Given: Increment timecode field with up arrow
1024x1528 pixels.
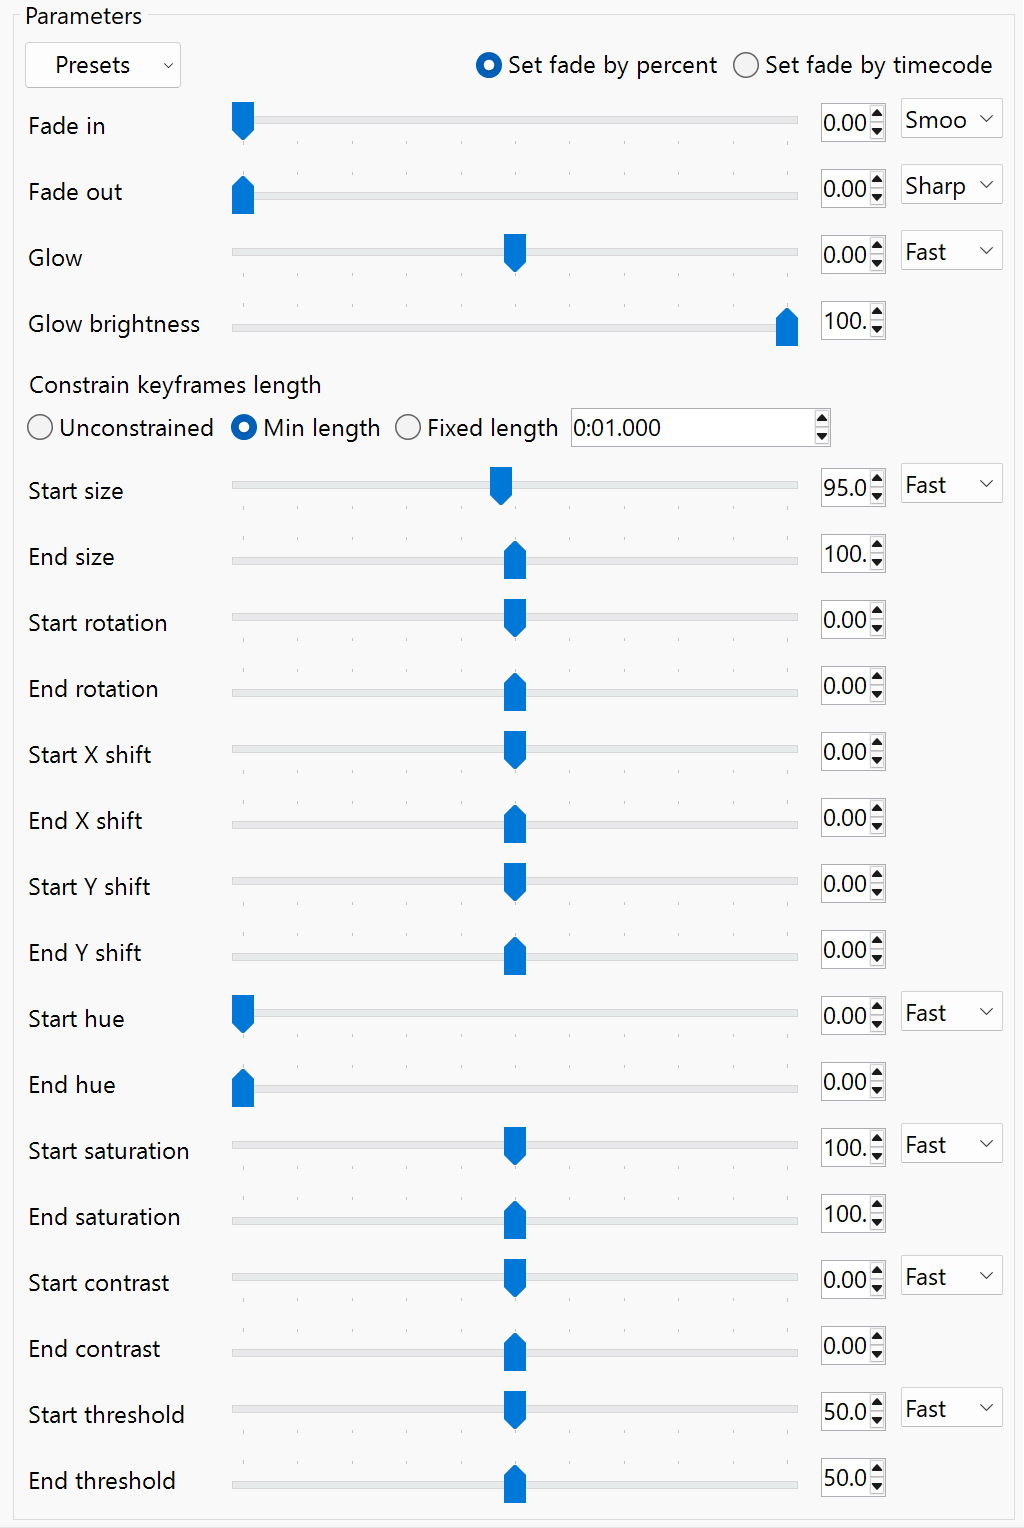Looking at the screenshot, I should [822, 419].
